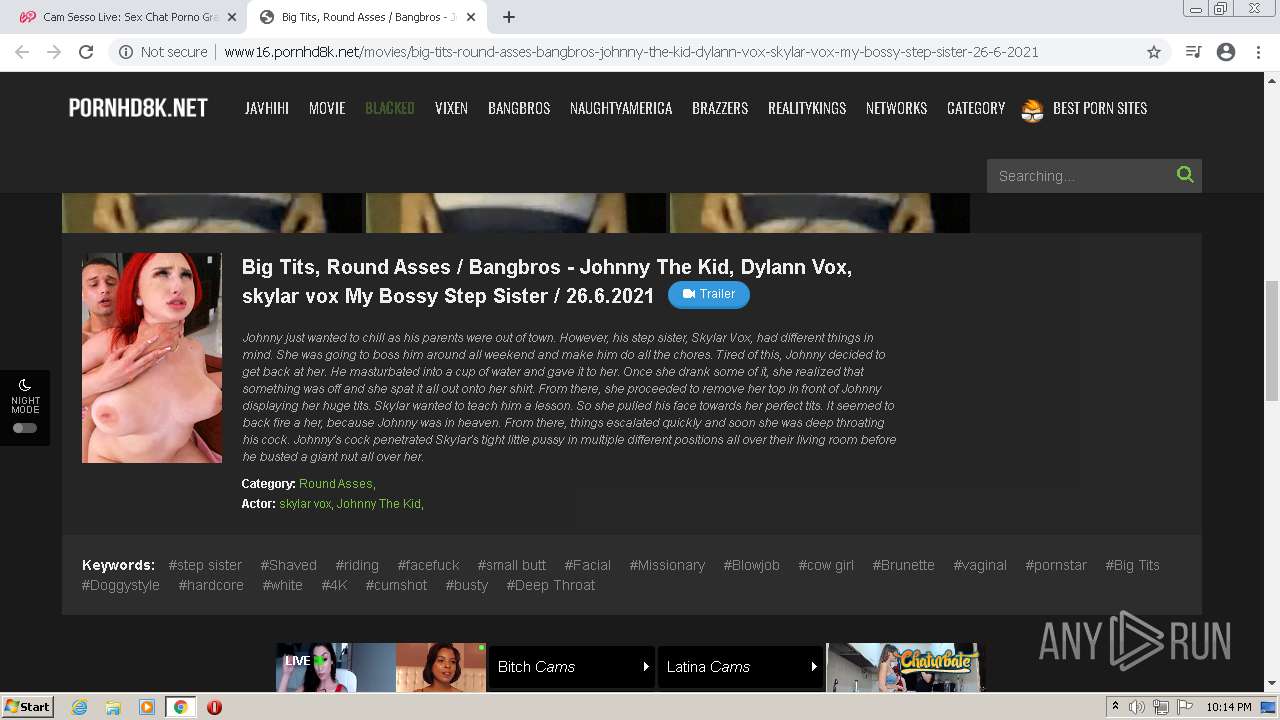Click the PORNHD8K.NET site logo

pyautogui.click(x=138, y=108)
